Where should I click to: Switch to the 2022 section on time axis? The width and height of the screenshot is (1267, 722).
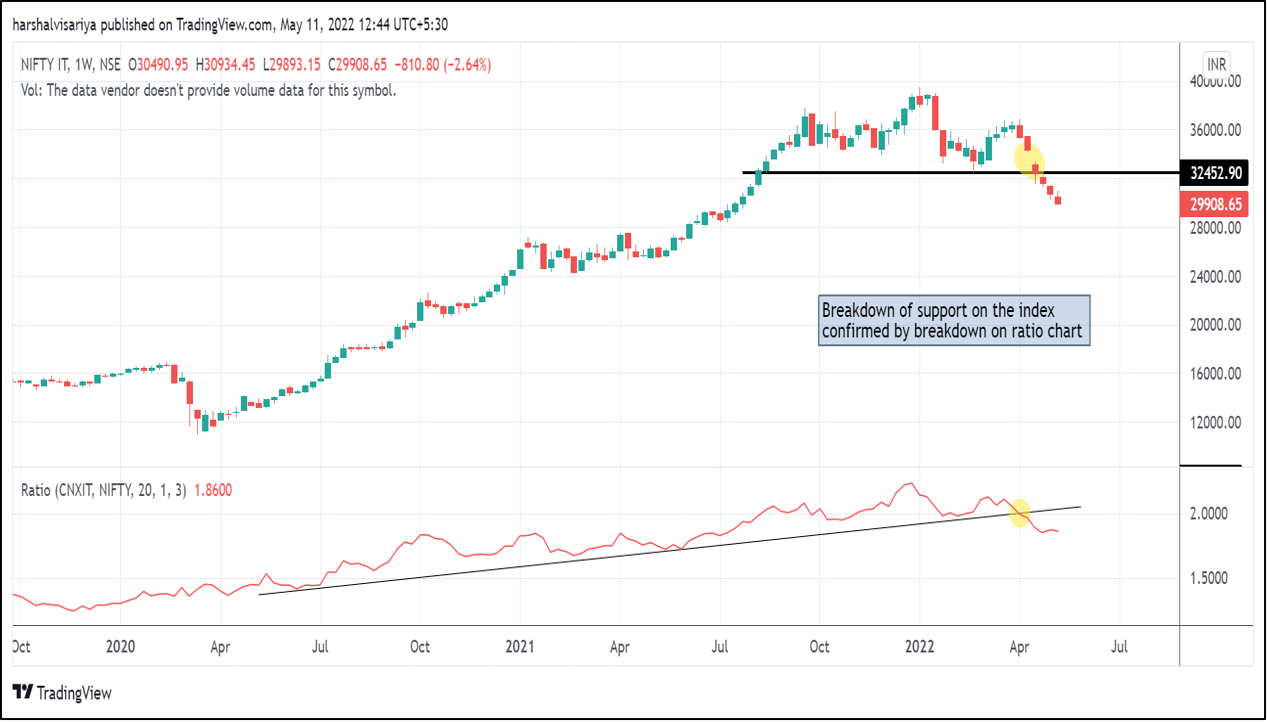[919, 647]
